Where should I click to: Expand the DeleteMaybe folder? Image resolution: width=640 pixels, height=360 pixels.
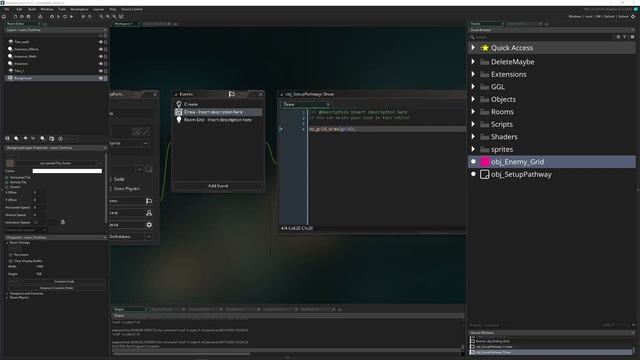pos(473,62)
